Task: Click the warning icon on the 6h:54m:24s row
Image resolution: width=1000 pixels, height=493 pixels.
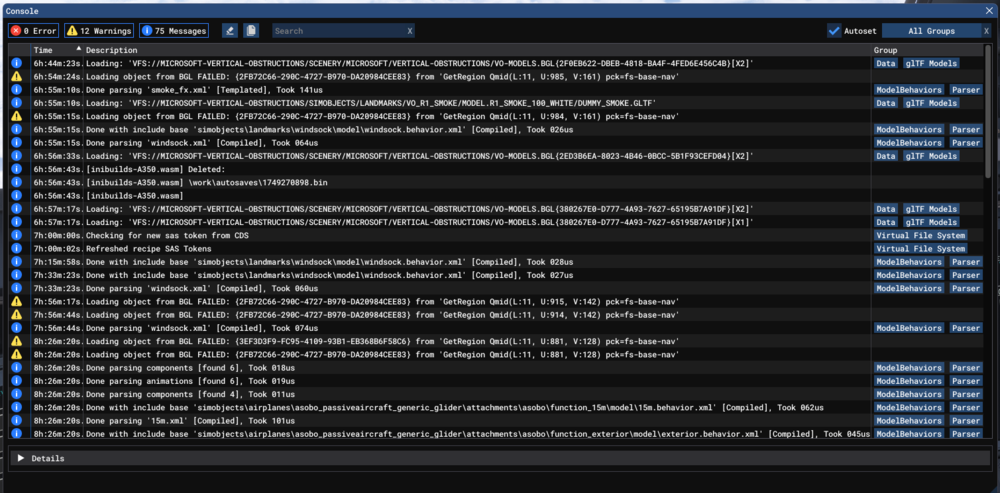Action: pyautogui.click(x=16, y=76)
